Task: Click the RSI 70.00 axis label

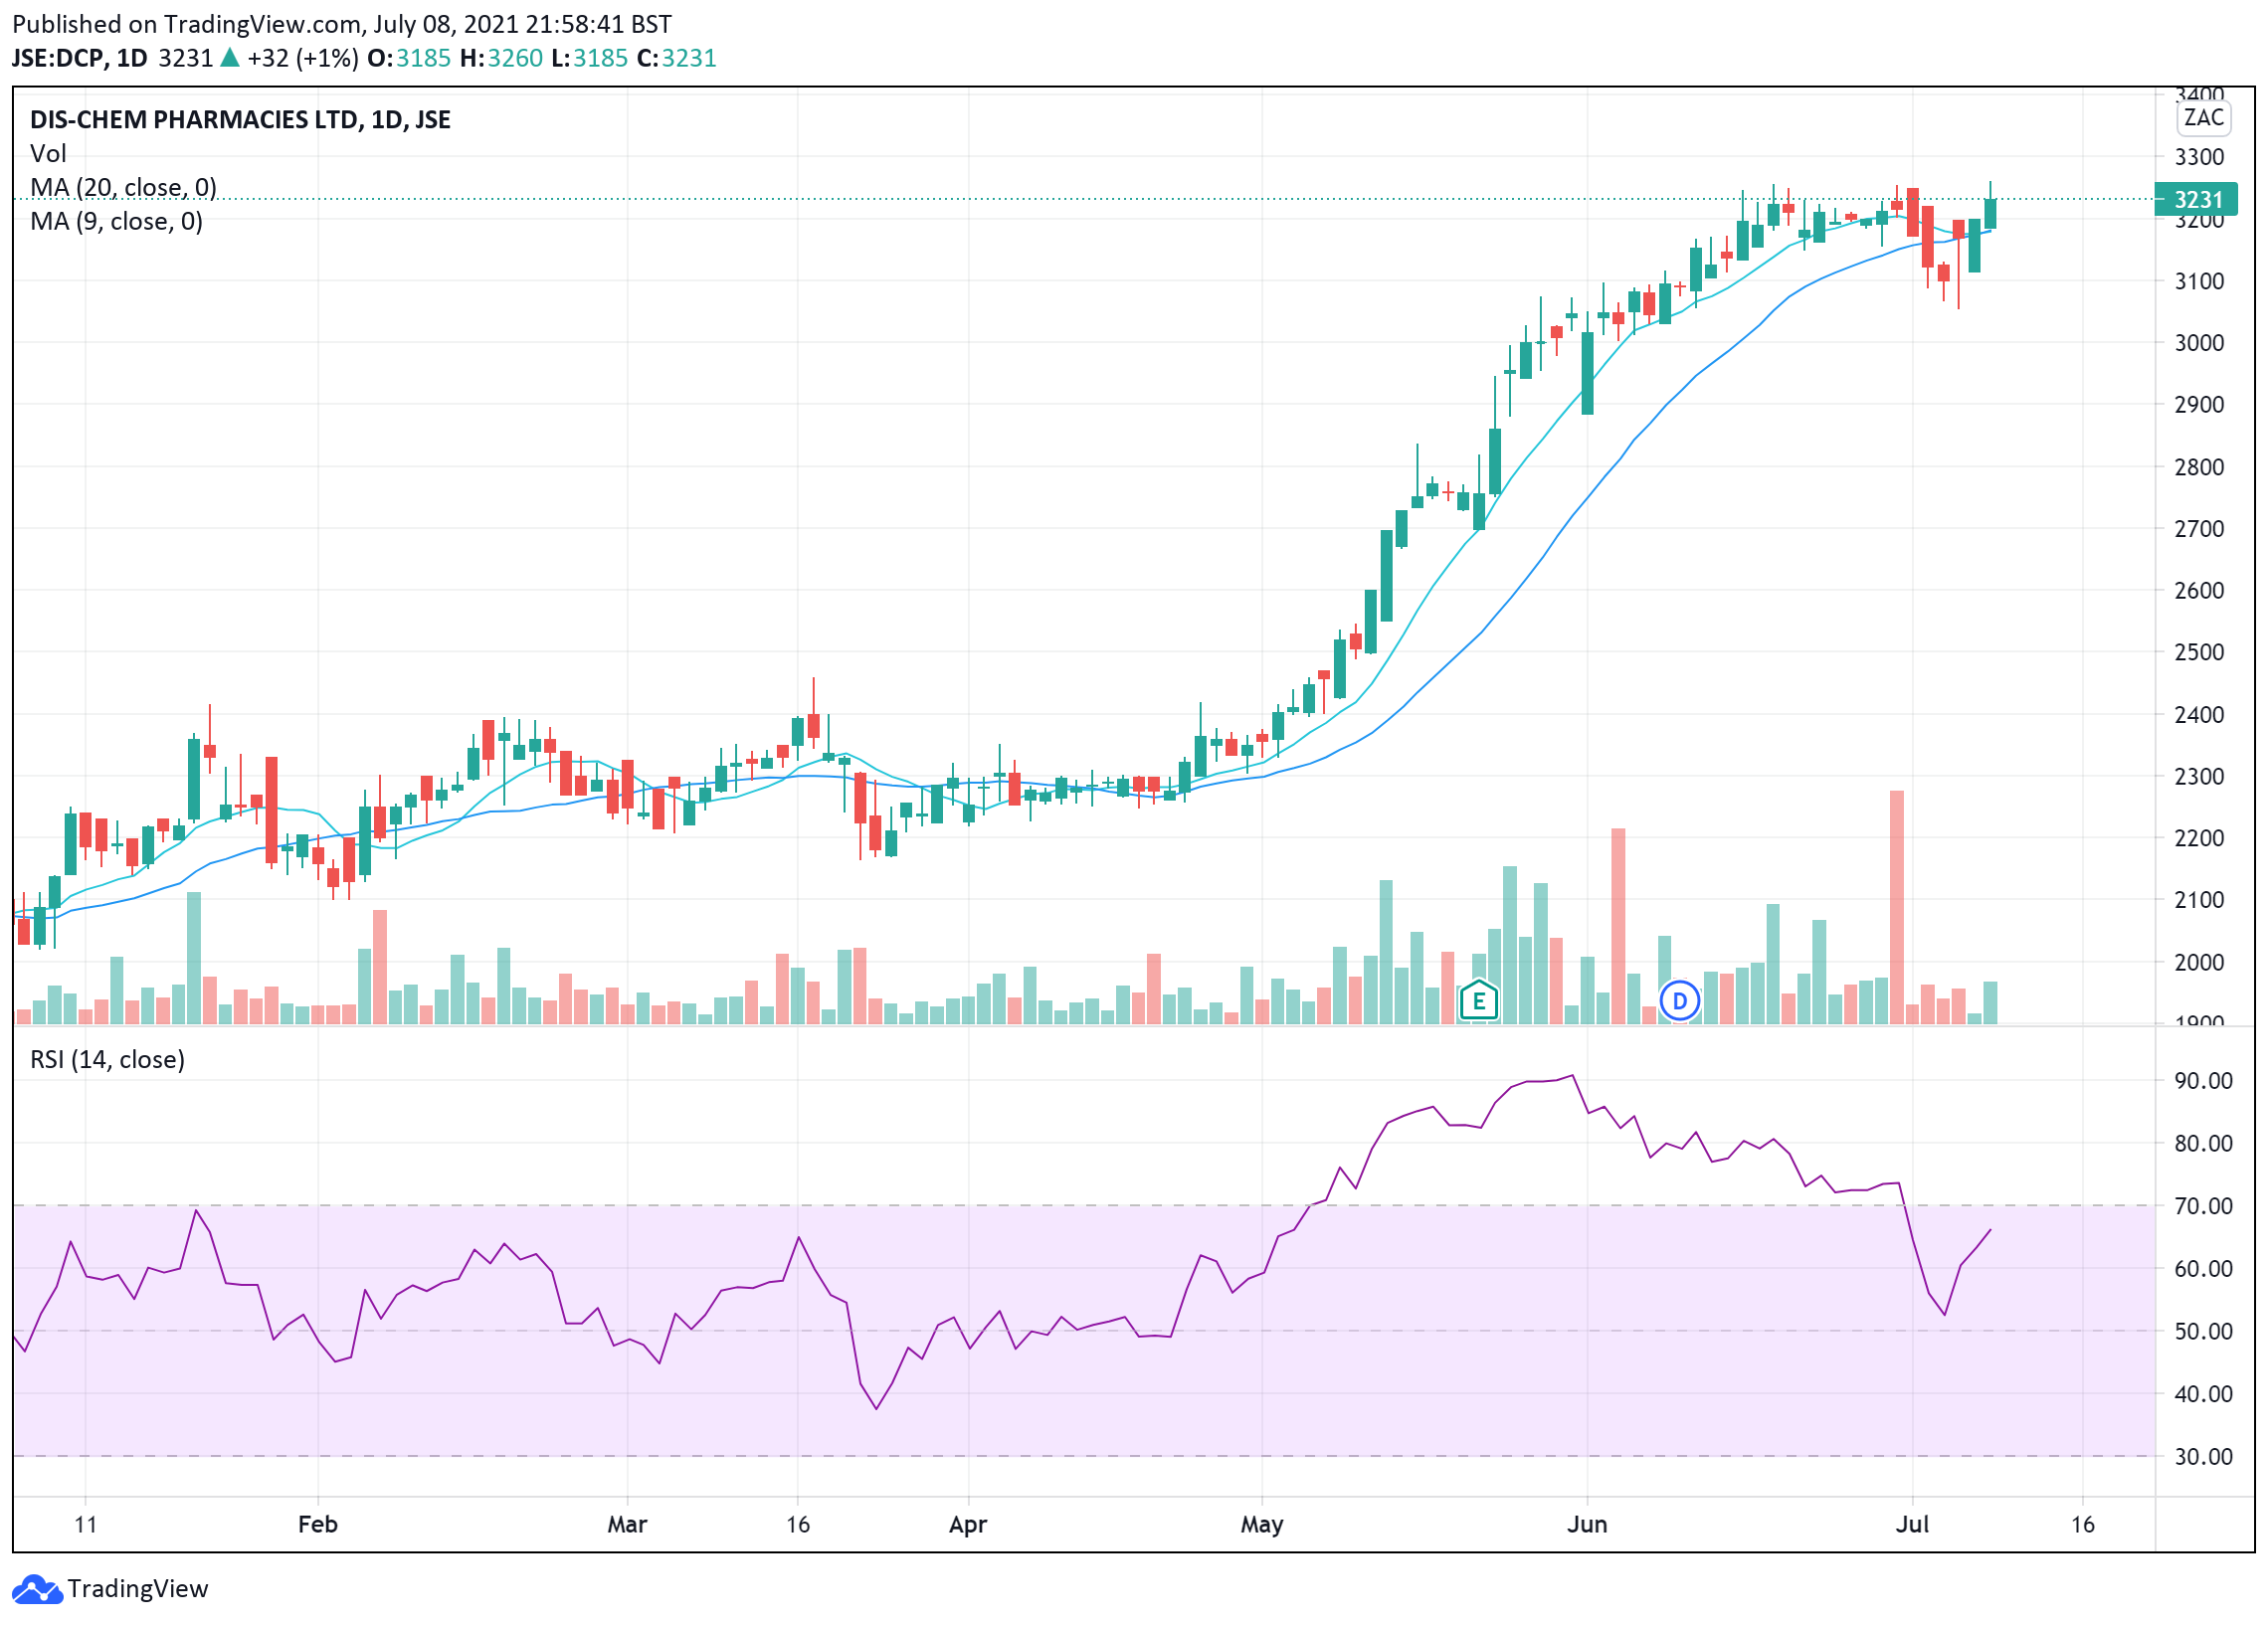Action: coord(2203,1206)
